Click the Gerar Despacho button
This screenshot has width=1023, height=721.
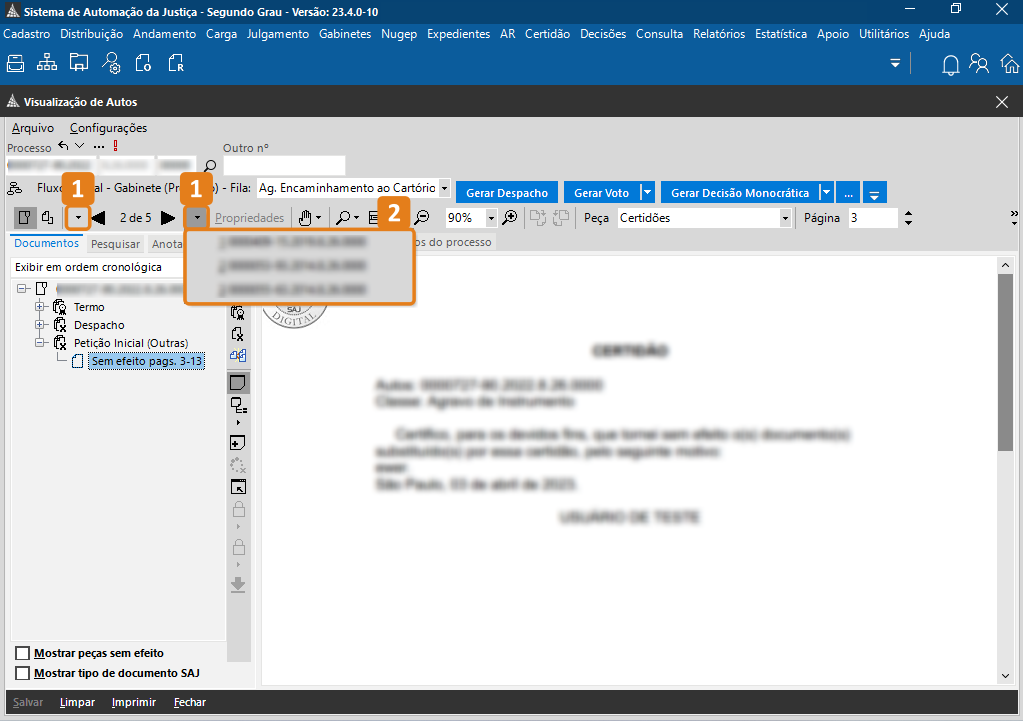(x=507, y=193)
